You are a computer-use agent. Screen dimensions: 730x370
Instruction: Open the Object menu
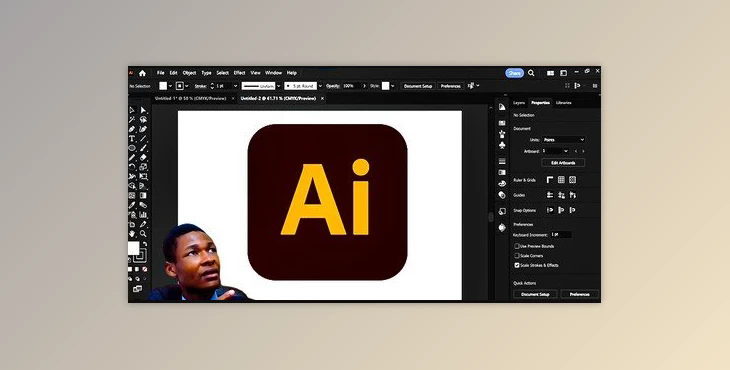point(189,73)
